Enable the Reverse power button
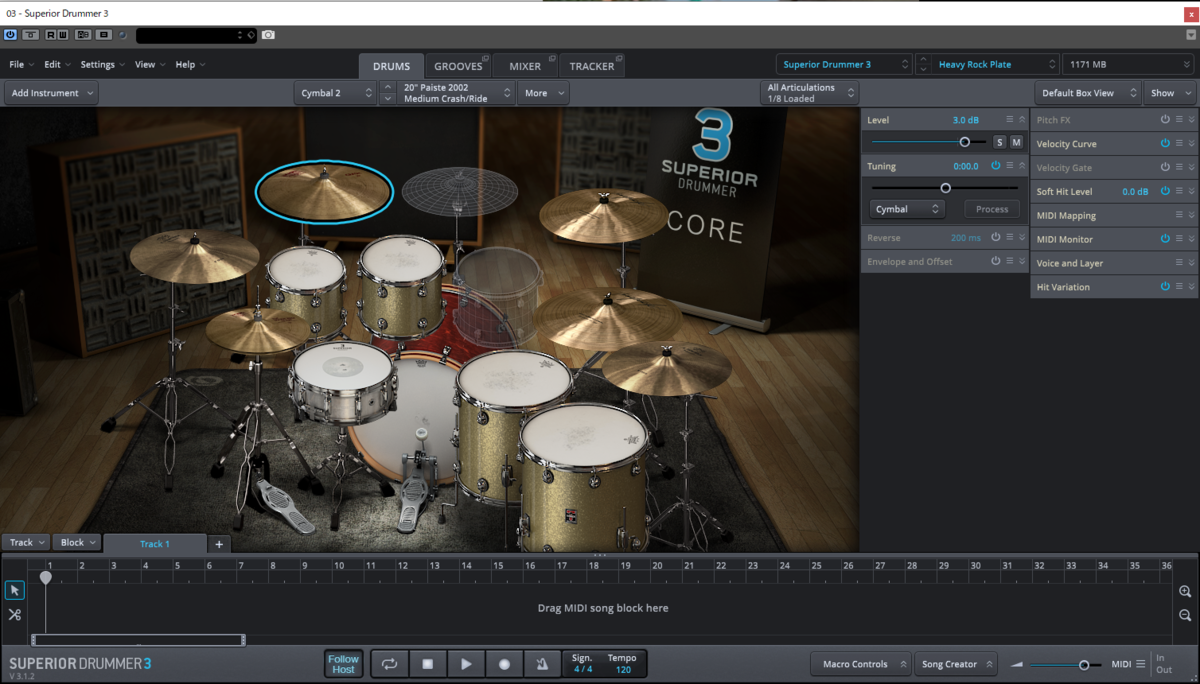This screenshot has width=1200, height=684. 995,238
